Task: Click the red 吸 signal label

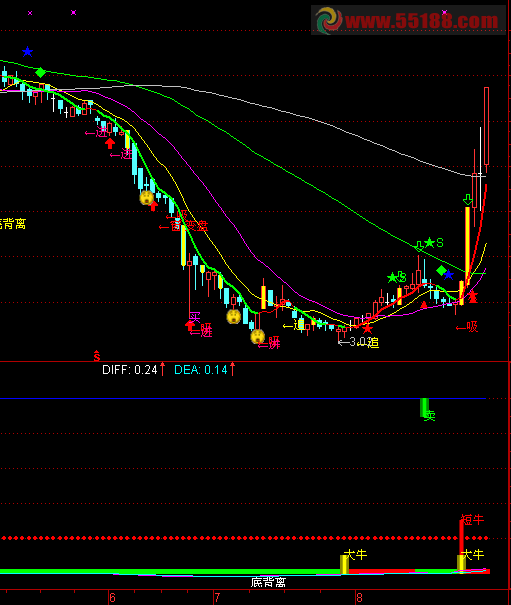Action: 467,327
